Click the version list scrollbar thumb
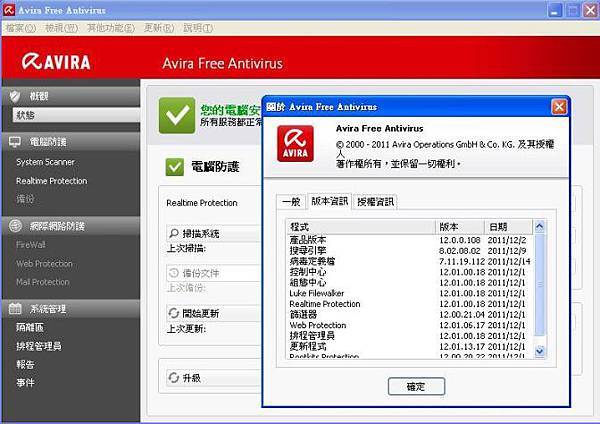This screenshot has height=424, width=600. 540,284
